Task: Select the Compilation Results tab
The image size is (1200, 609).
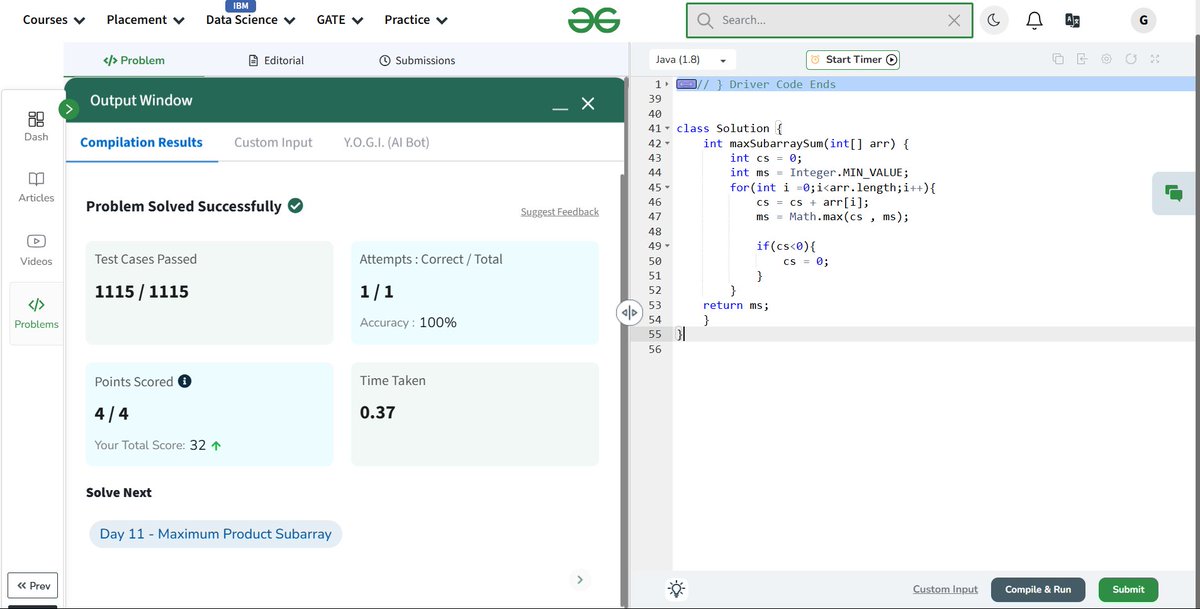Action: 141,142
